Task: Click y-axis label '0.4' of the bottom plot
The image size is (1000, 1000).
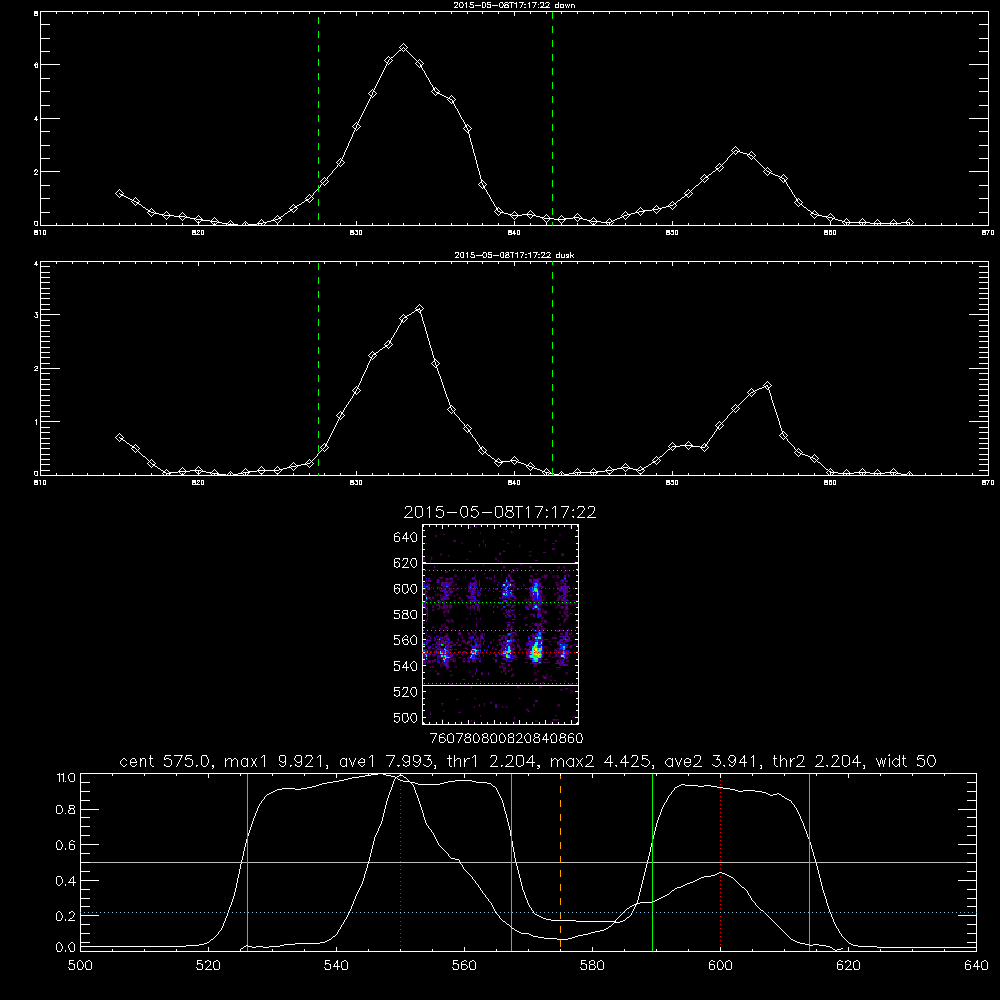Action: (66, 881)
